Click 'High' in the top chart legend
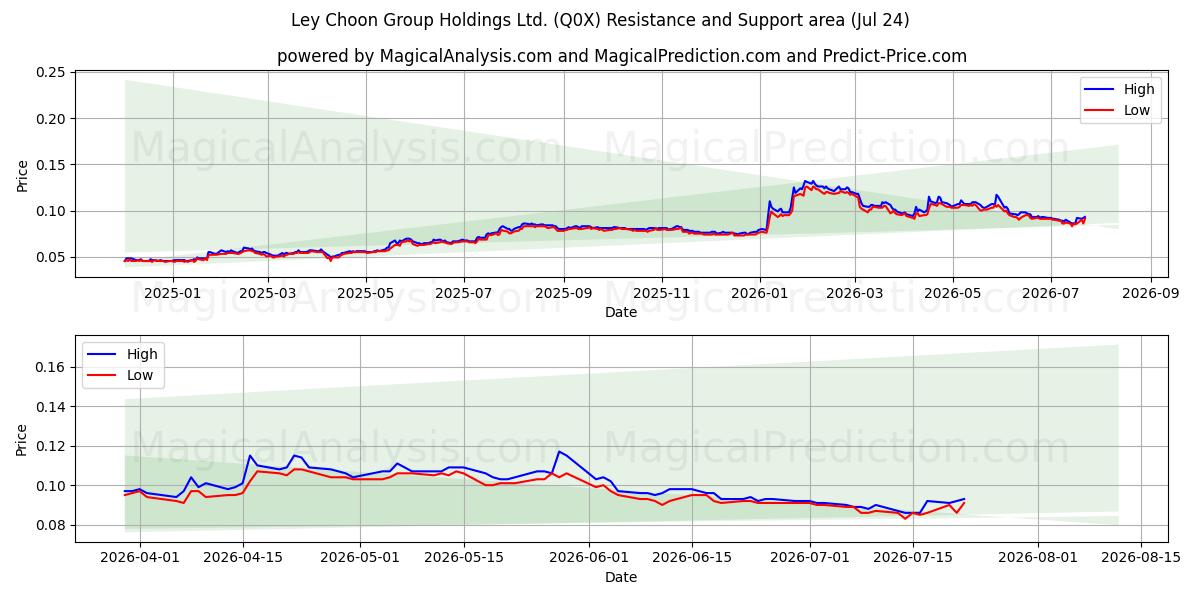This screenshot has width=1200, height=600. pyautogui.click(x=1138, y=89)
